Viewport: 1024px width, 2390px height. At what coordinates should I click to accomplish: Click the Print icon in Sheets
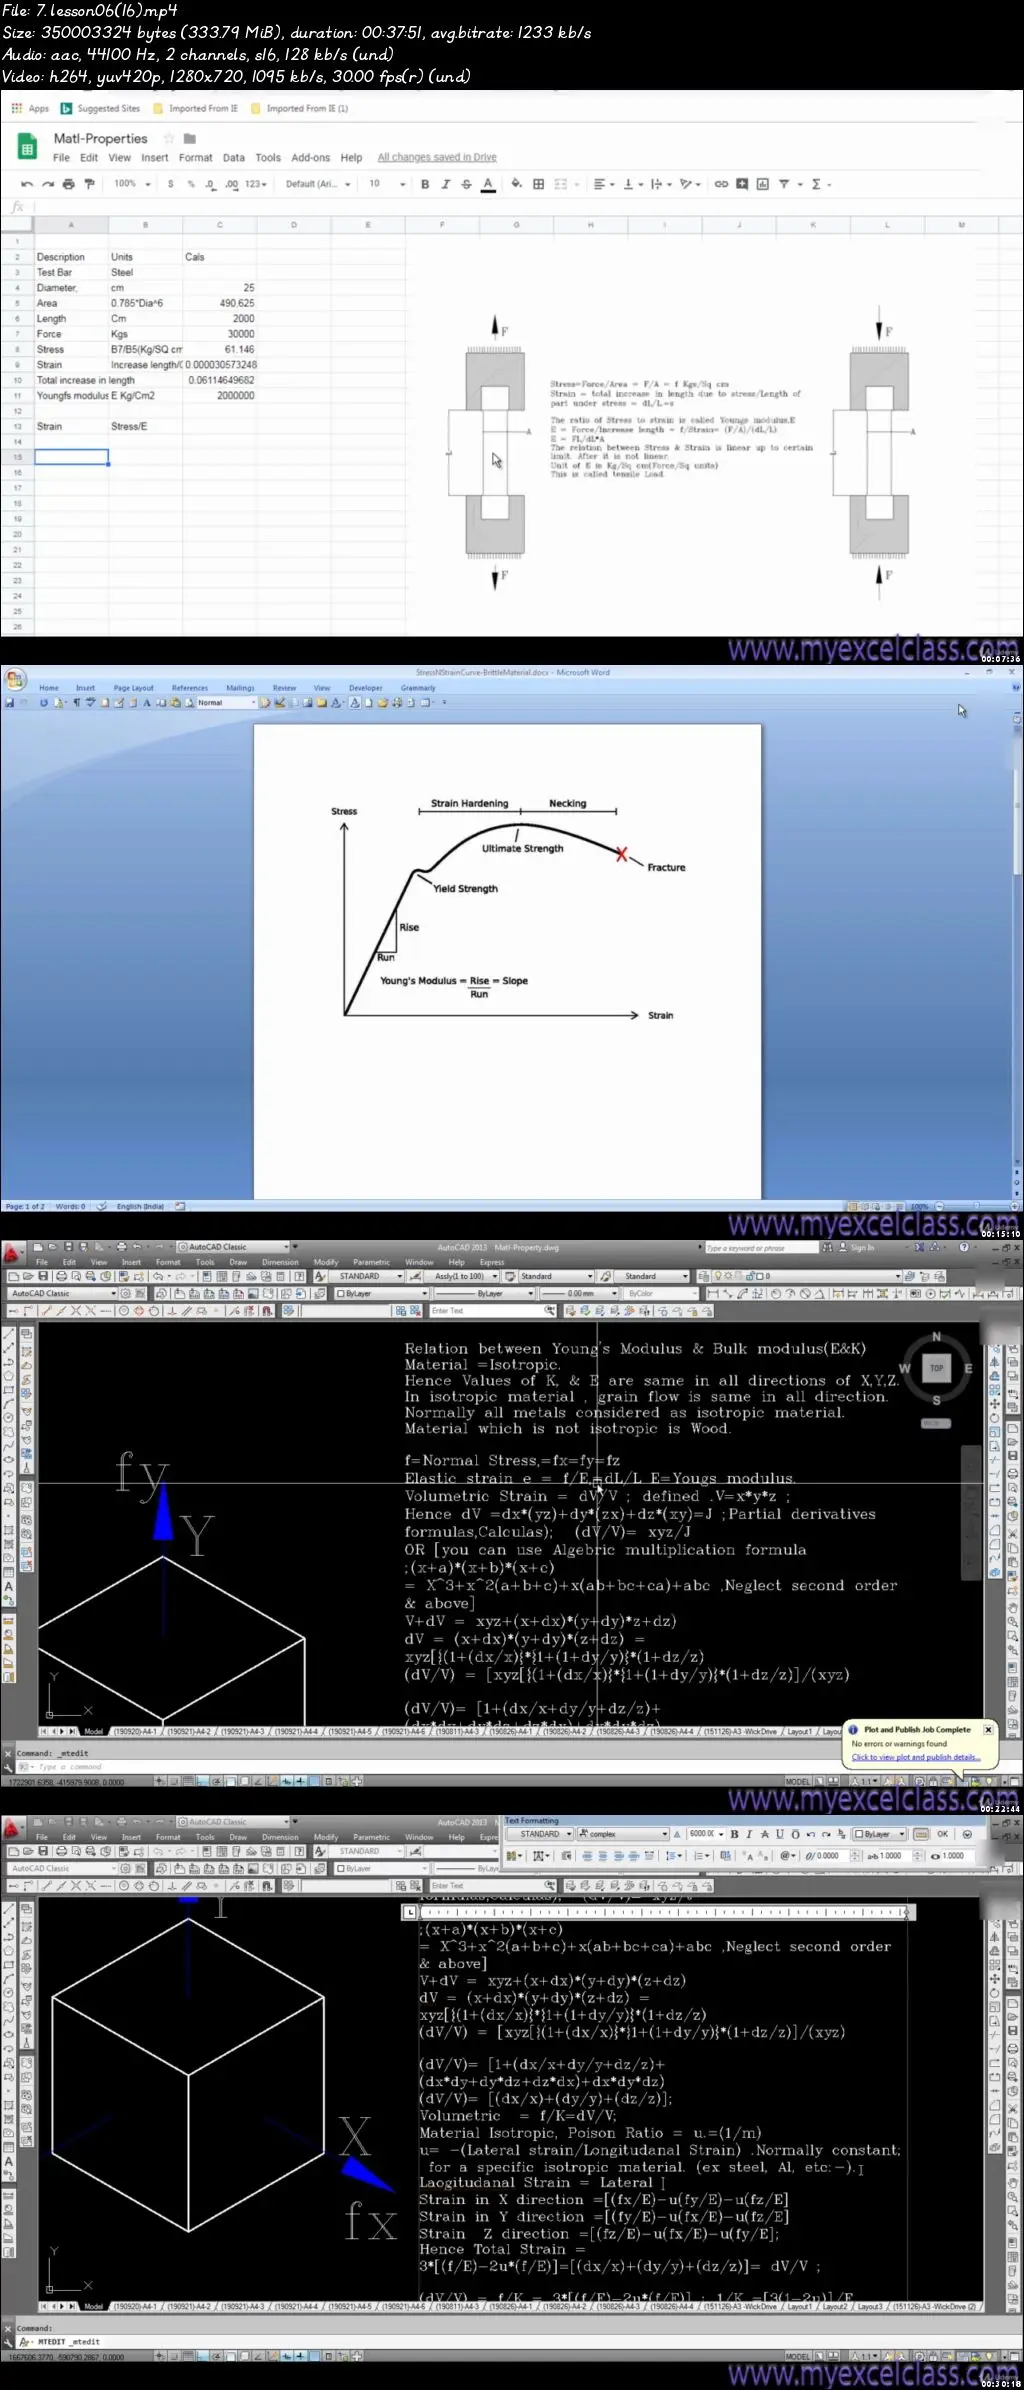pyautogui.click(x=68, y=184)
